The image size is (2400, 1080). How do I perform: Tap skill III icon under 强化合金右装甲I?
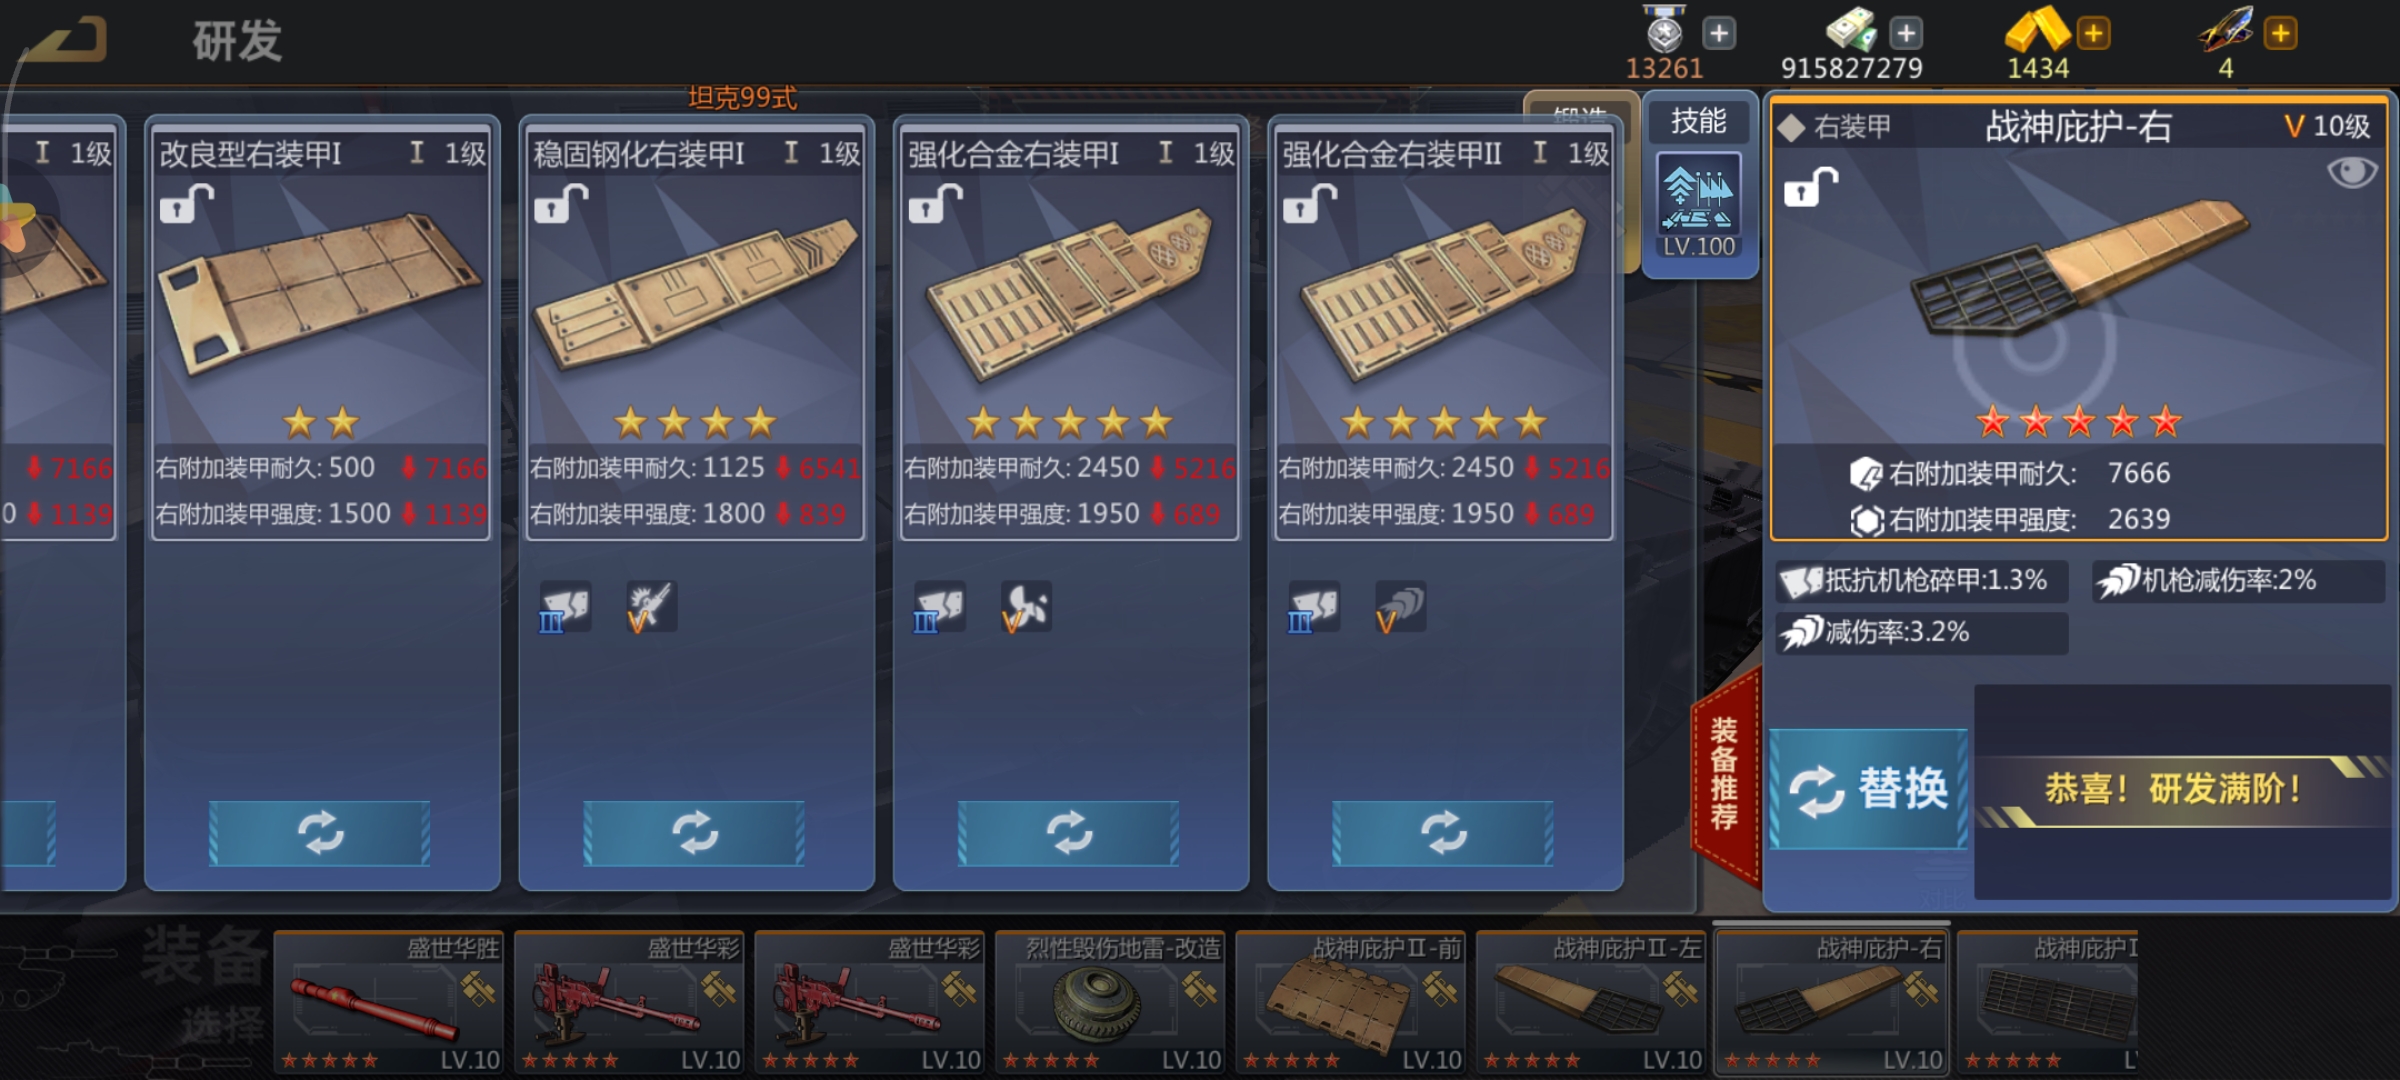[940, 606]
